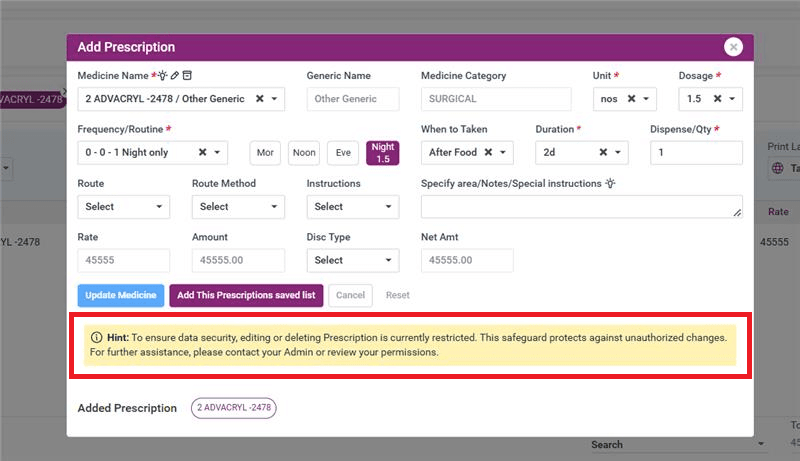This screenshot has width=800, height=461.
Task: Expand the Route Method dropdown
Action: click(x=237, y=207)
